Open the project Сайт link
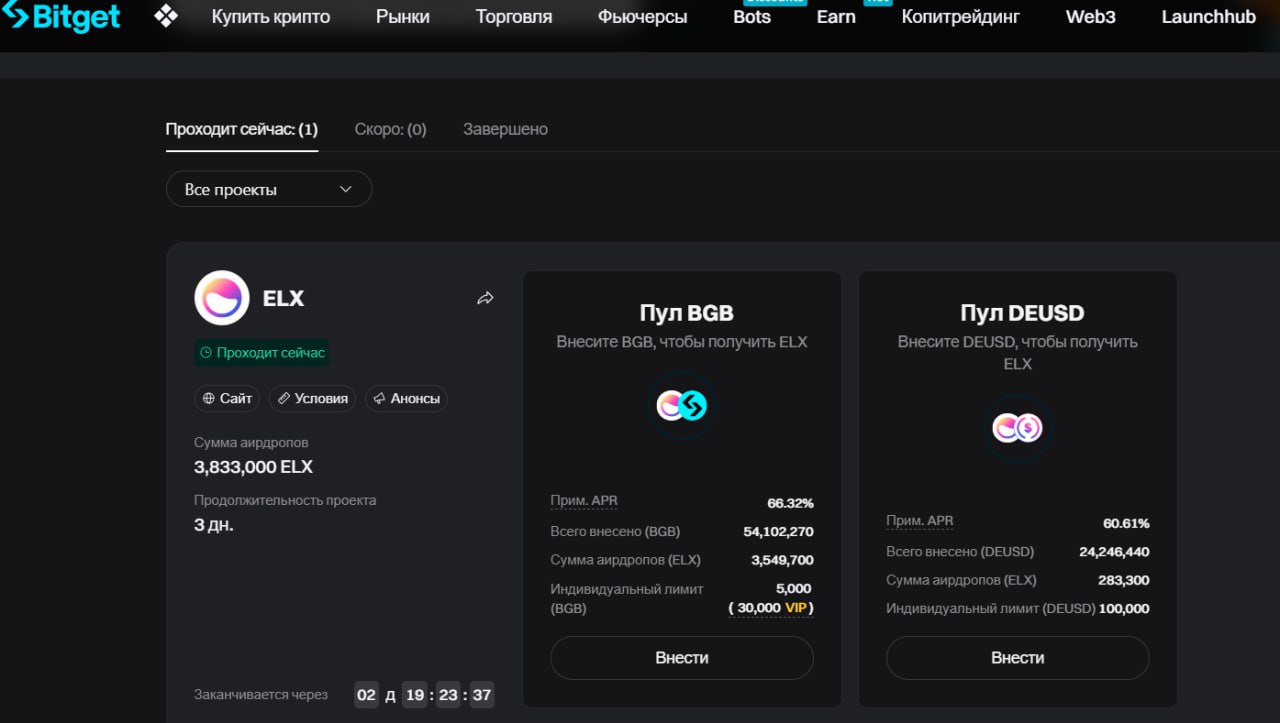The width and height of the screenshot is (1280, 723). [x=227, y=398]
